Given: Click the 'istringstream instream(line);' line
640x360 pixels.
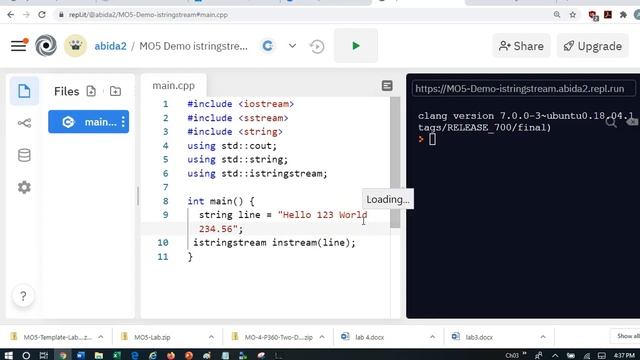Looking at the screenshot, I should [x=274, y=242].
